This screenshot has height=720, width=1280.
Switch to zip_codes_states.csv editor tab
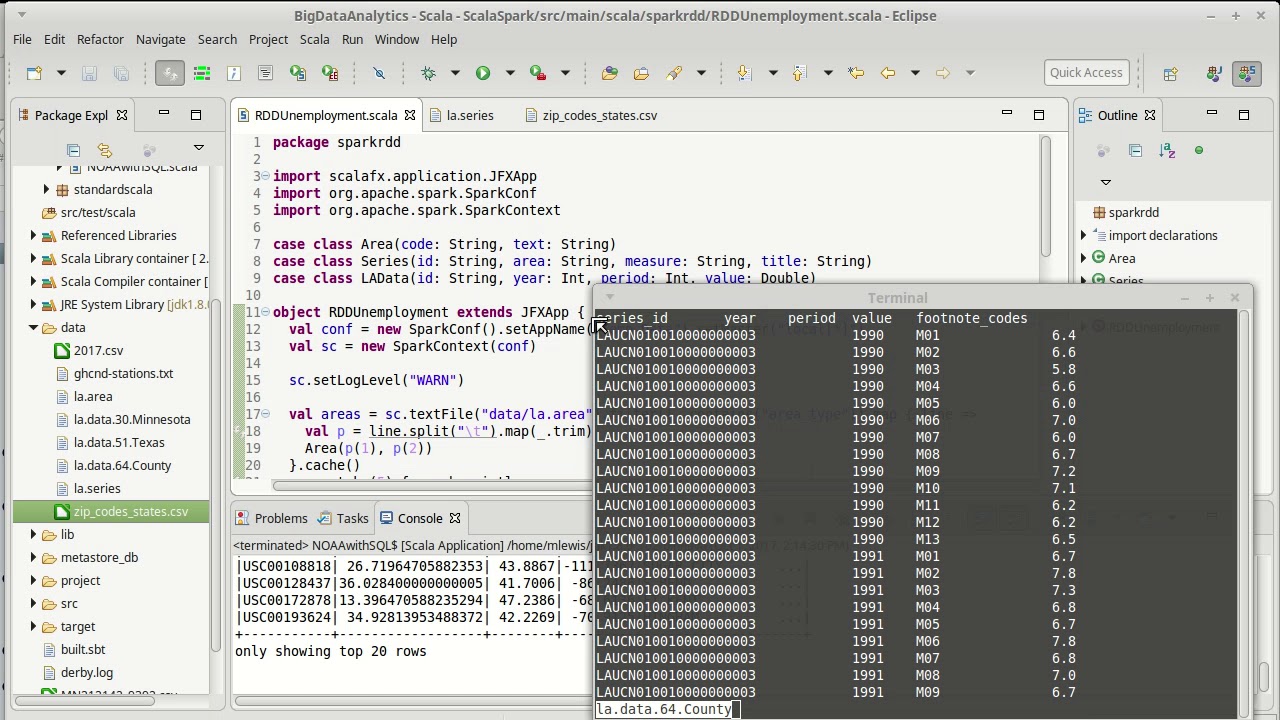pos(591,116)
